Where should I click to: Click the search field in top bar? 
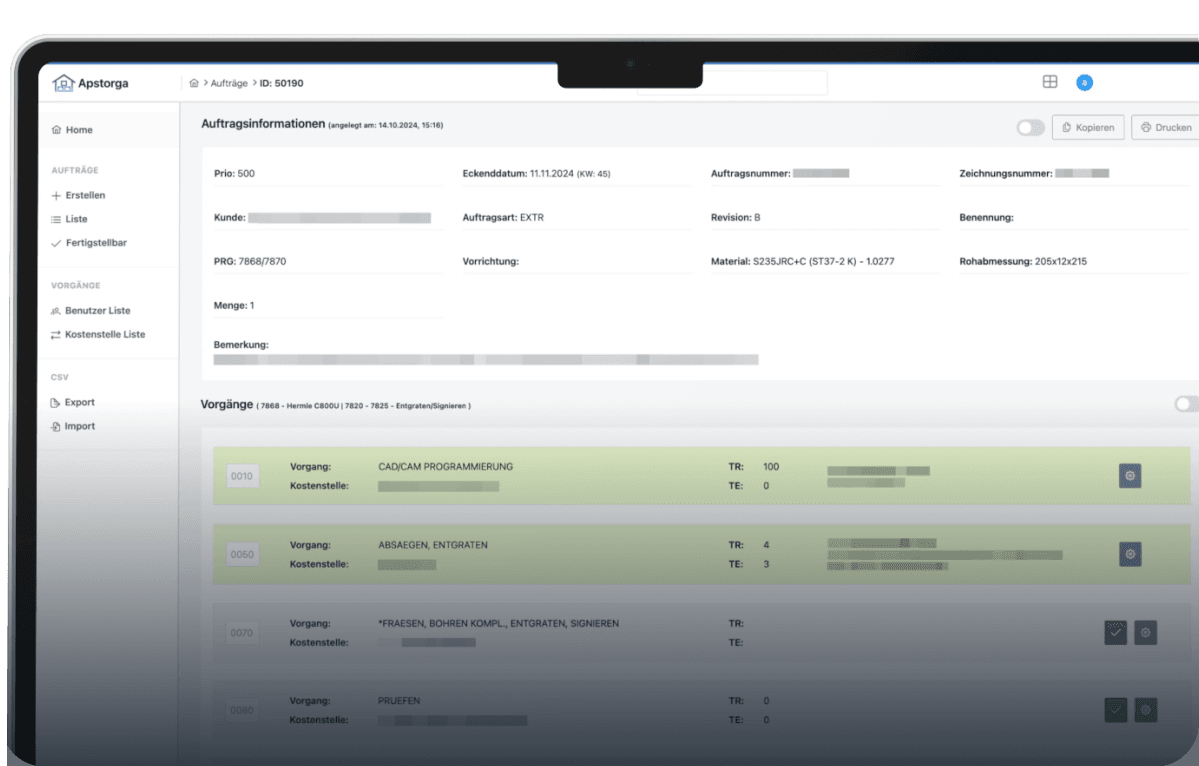coord(732,83)
